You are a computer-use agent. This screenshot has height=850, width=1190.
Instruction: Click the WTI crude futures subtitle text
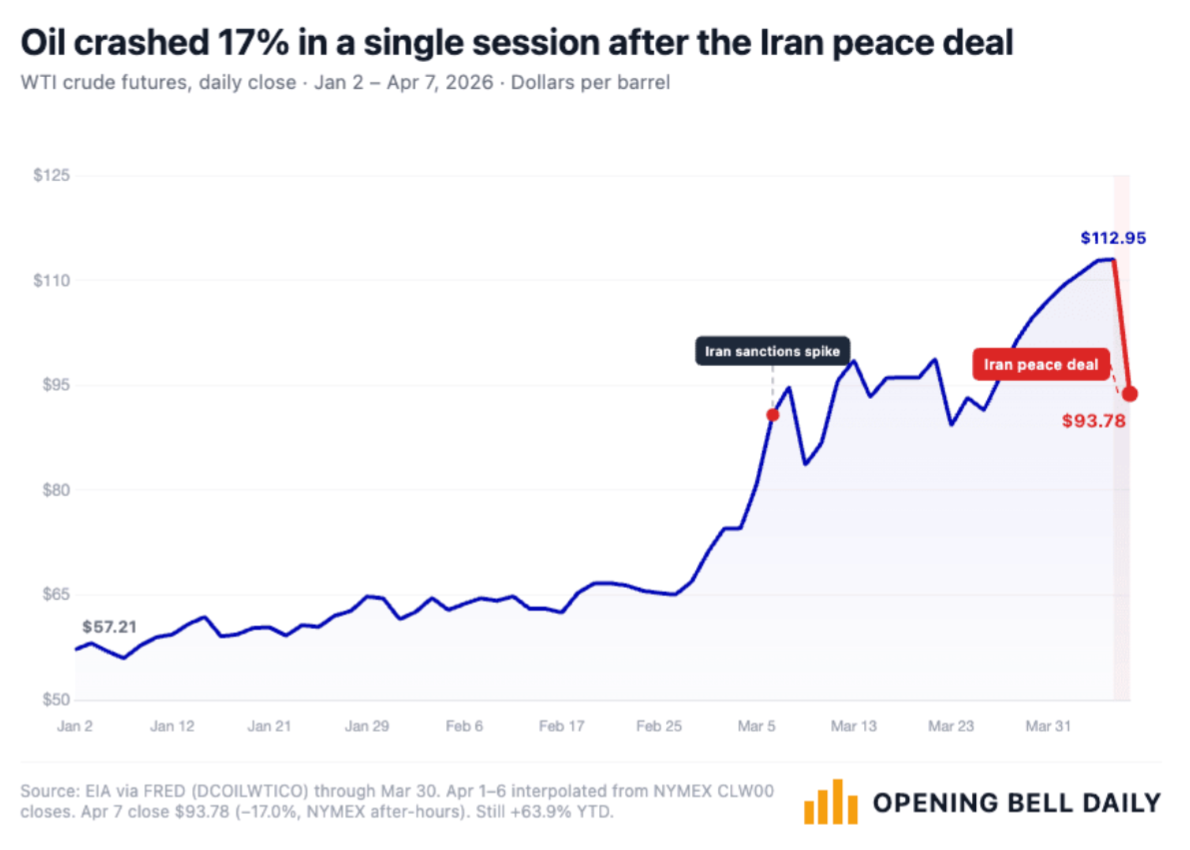pos(345,82)
